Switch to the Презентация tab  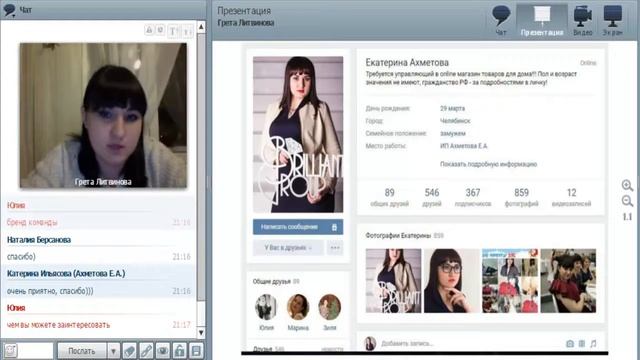(542, 20)
